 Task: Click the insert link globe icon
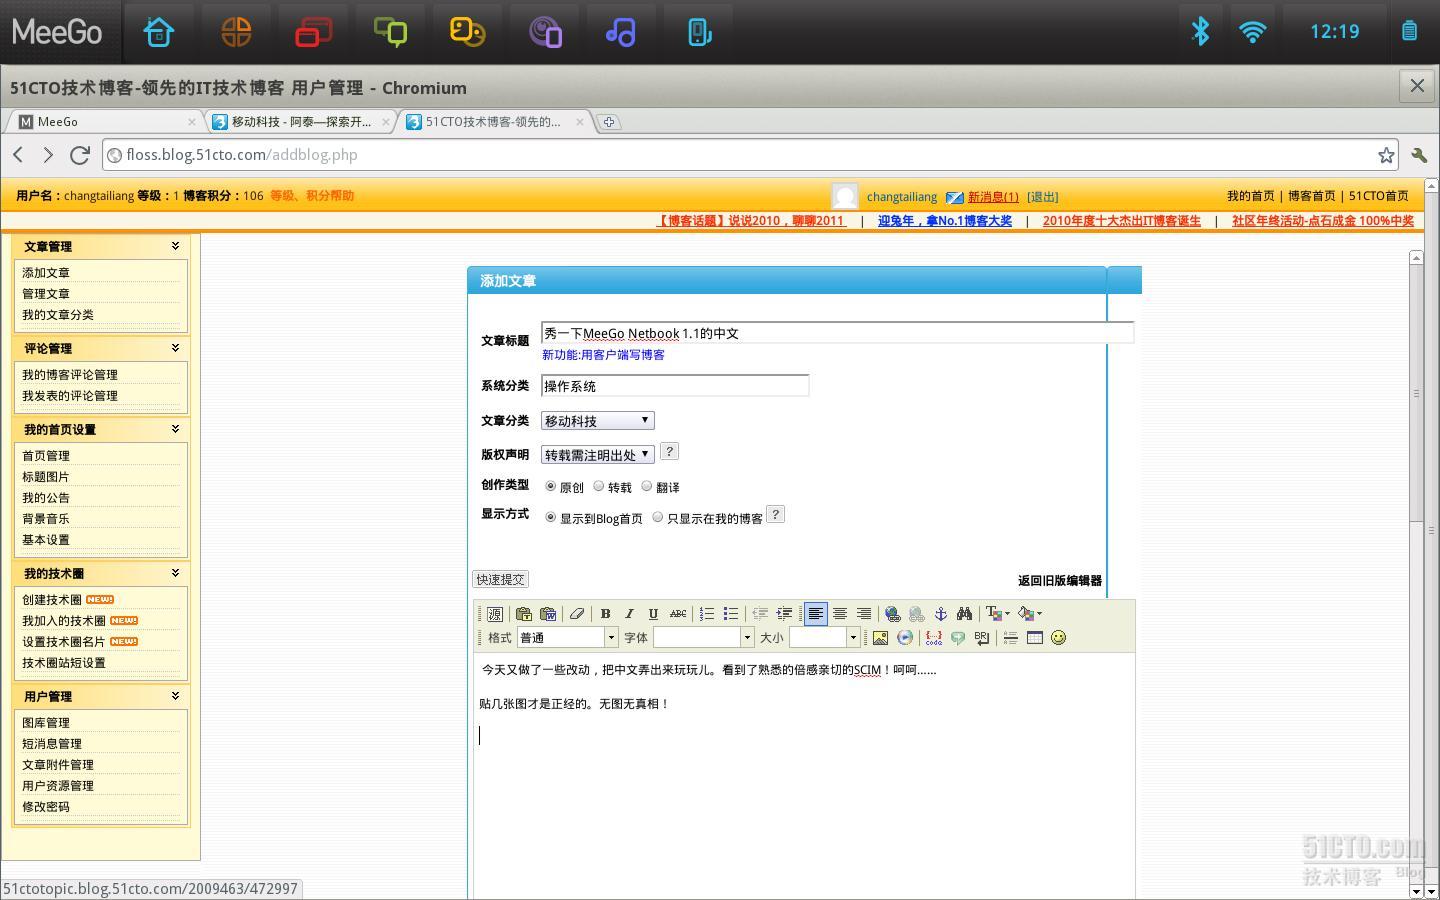click(x=892, y=614)
